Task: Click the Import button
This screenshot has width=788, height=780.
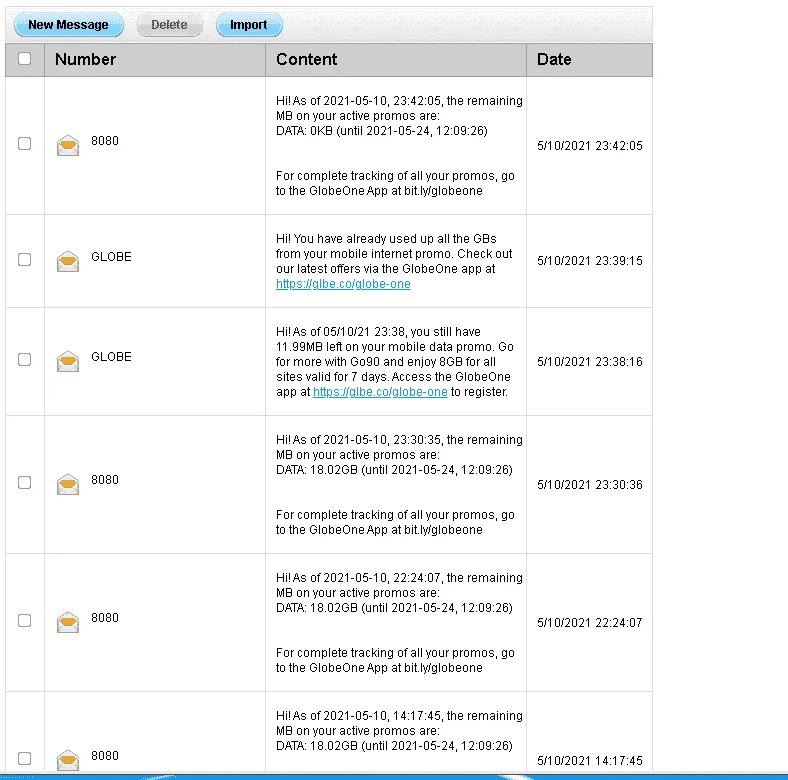Action: 249,25
